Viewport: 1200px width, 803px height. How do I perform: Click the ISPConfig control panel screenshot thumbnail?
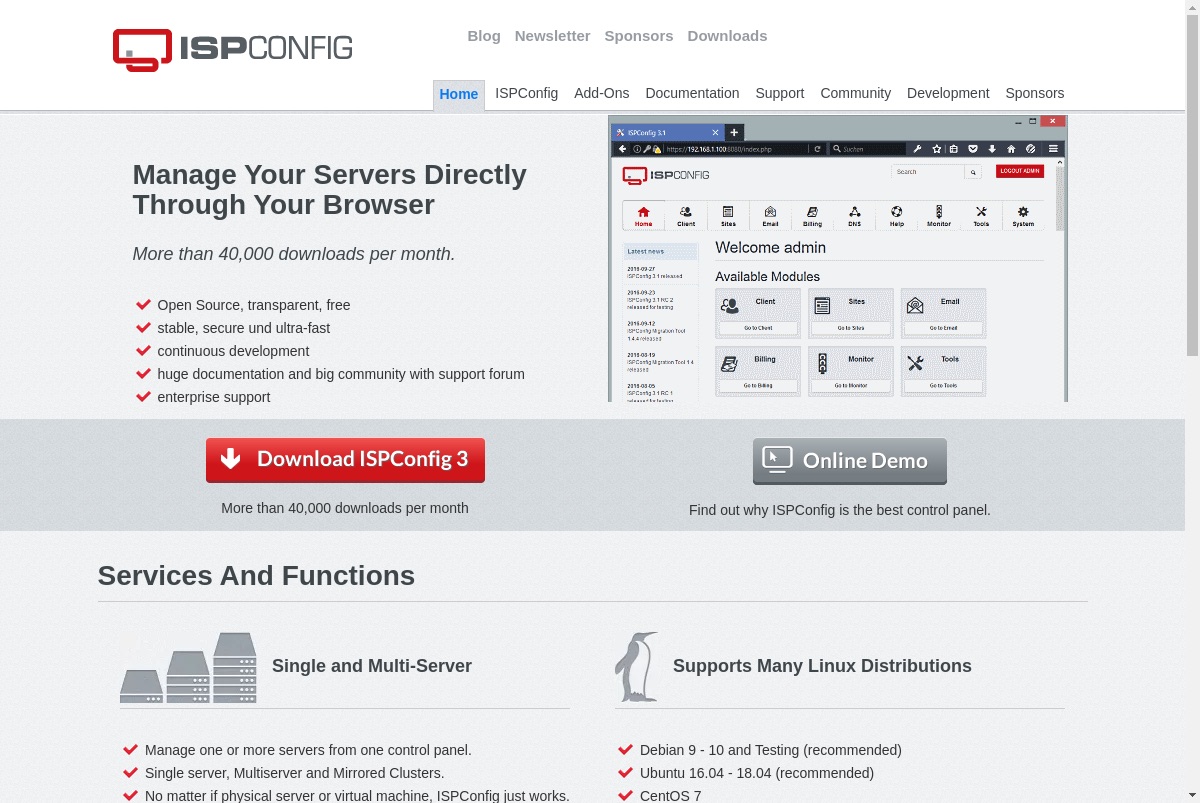tap(838, 258)
